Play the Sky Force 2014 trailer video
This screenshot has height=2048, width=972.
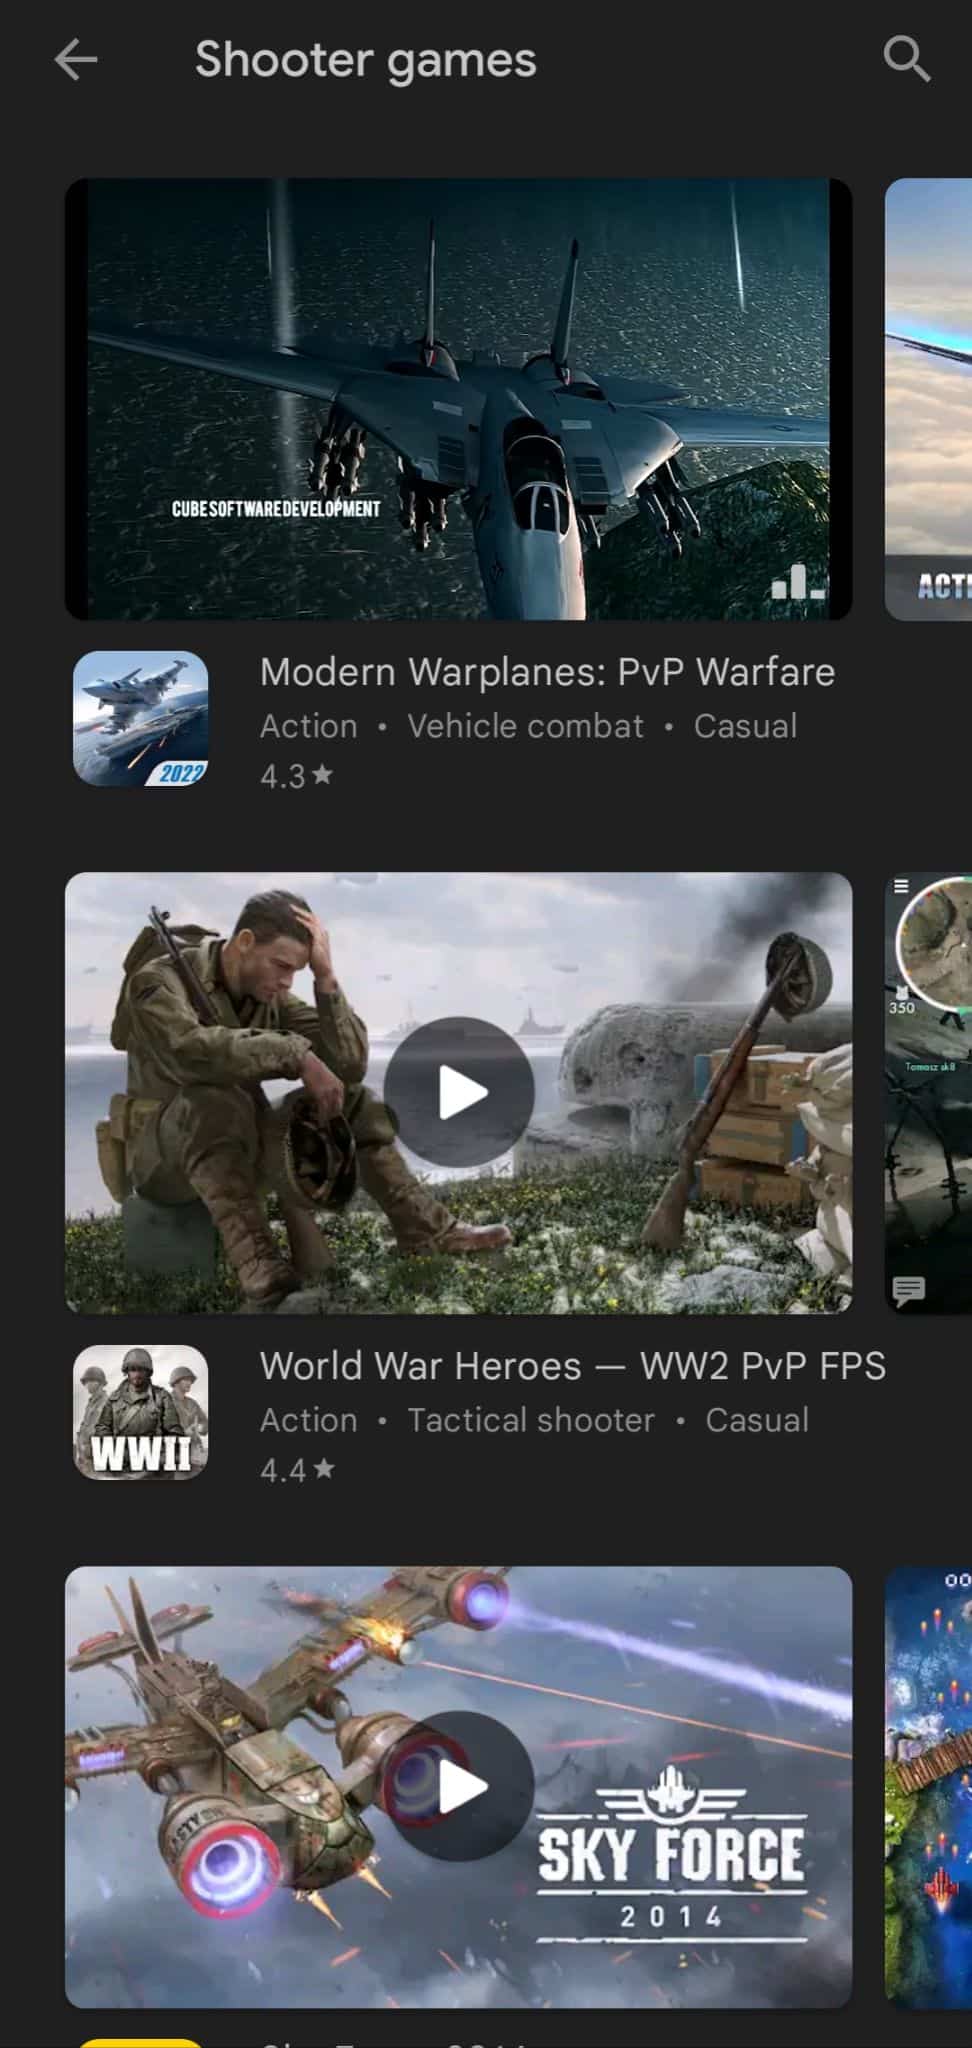[x=459, y=1786]
